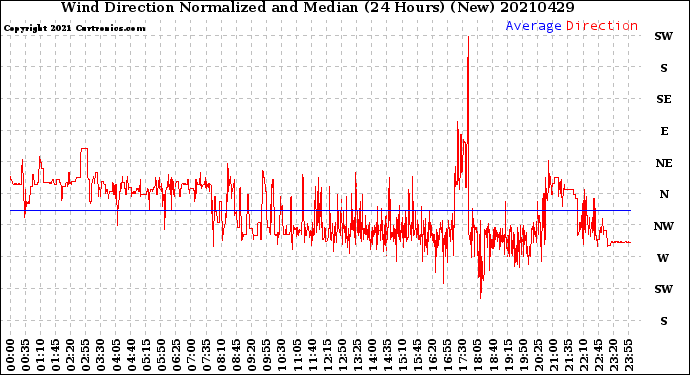Image resolution: width=690 pixels, height=375 pixels.
Task: Click the blue horizontal average line
Action: point(320,210)
